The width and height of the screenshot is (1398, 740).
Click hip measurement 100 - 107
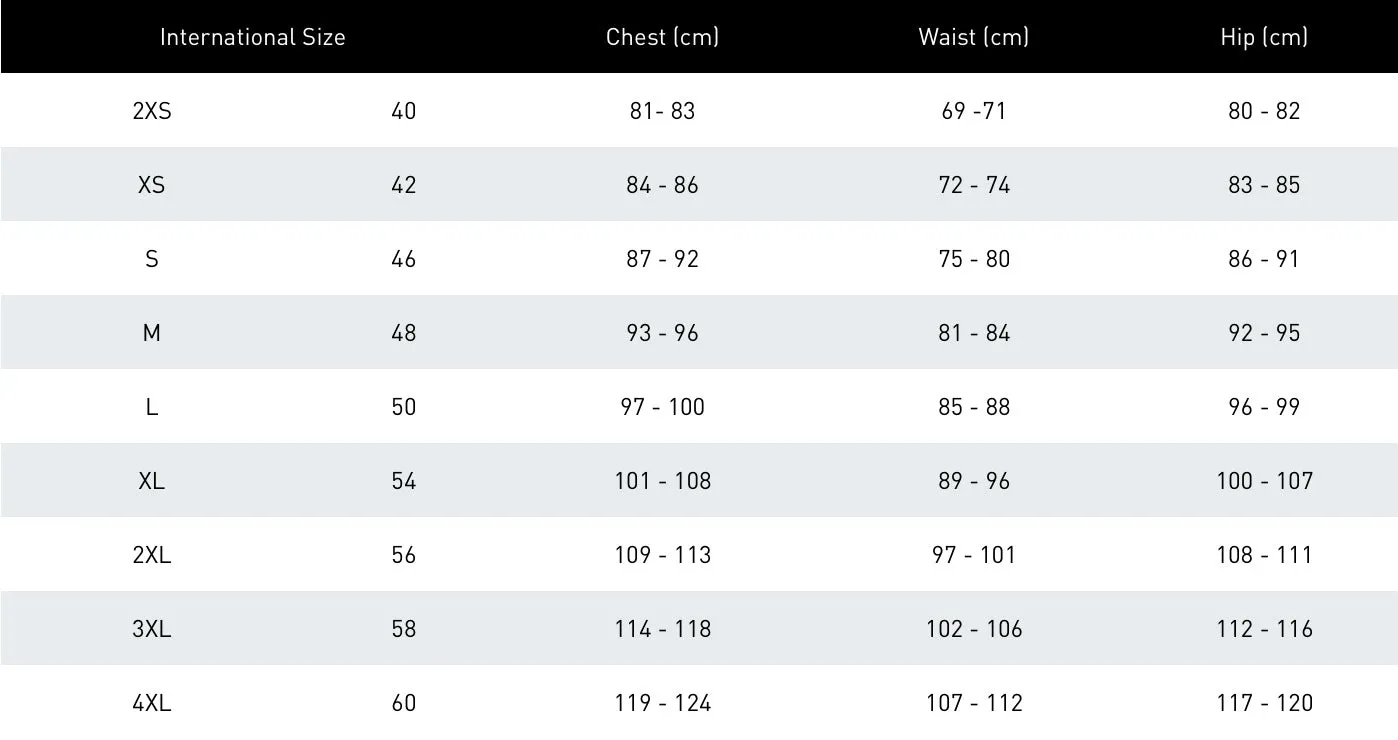pyautogui.click(x=1264, y=481)
